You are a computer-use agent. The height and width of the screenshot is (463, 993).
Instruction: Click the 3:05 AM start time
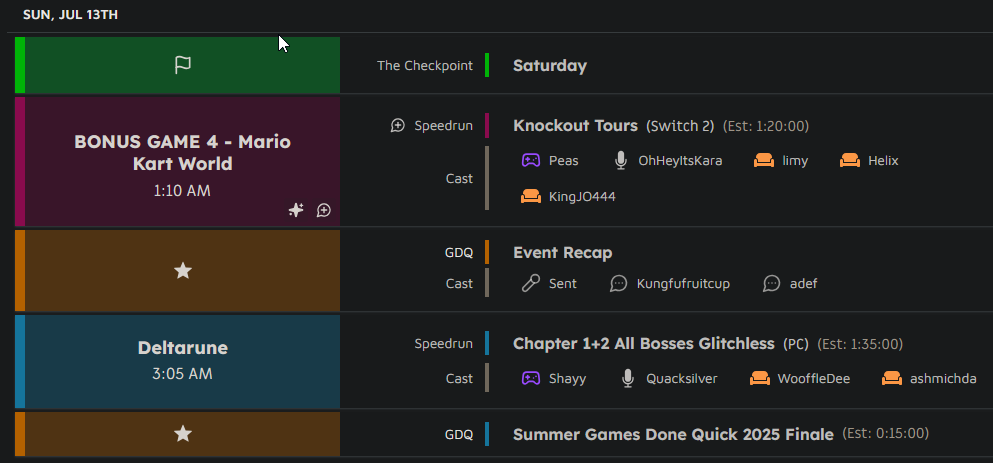tap(182, 374)
